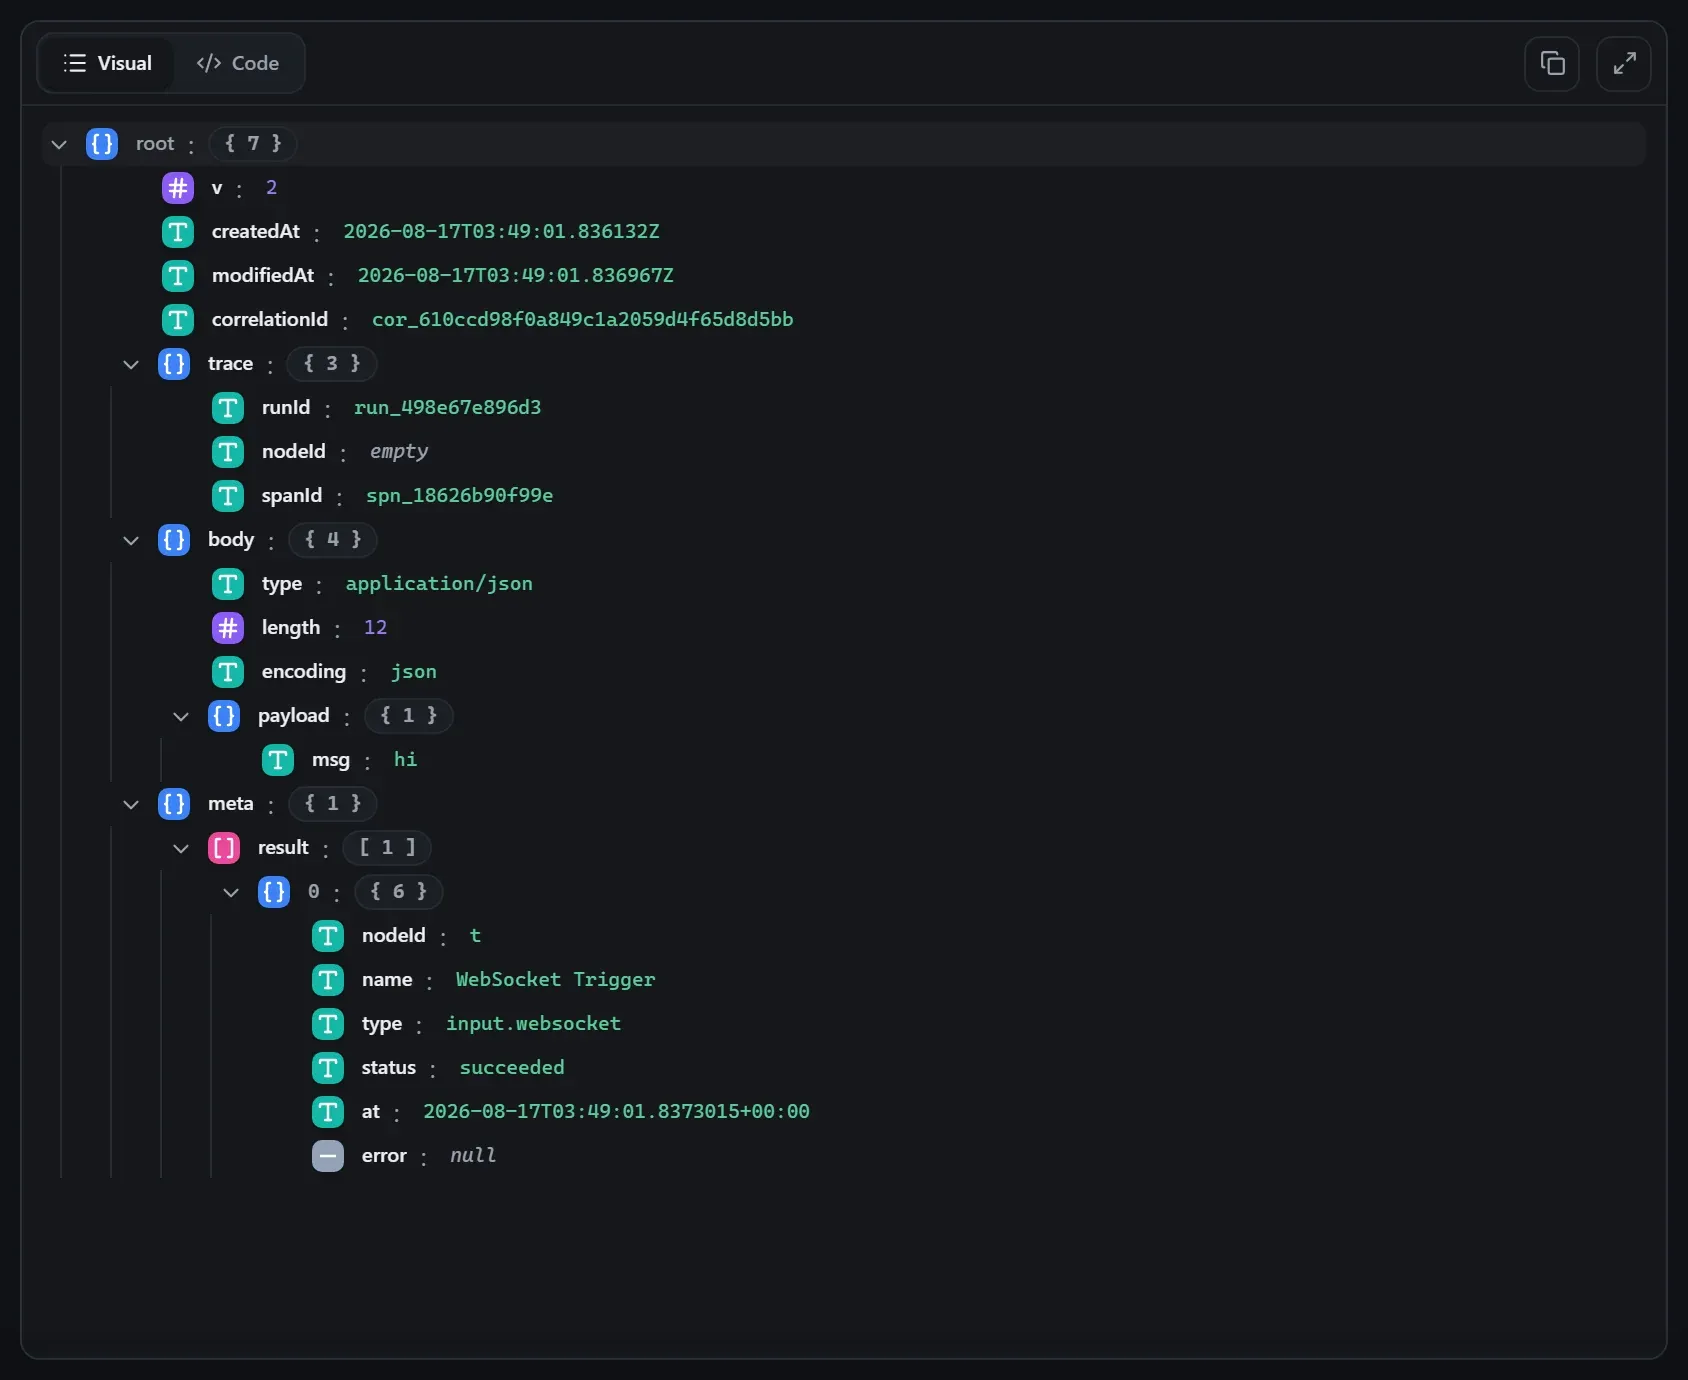Click the object icon beside index 0

click(x=274, y=892)
